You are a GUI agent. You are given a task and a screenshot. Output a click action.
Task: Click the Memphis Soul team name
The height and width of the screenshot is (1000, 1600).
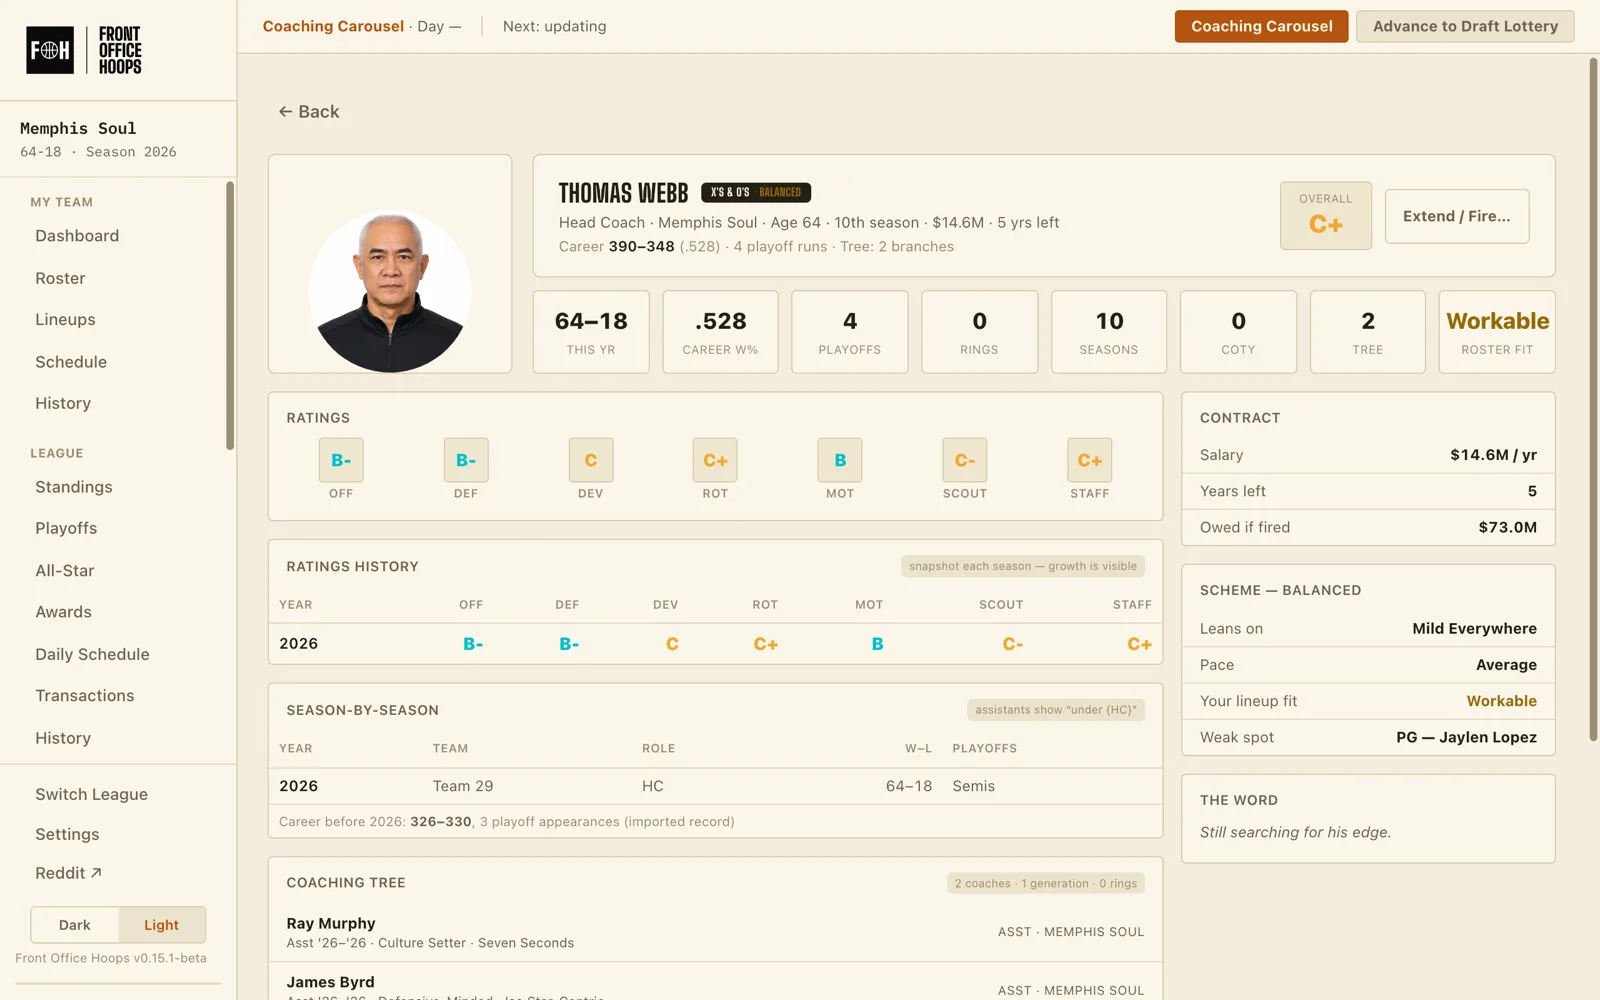[x=78, y=128]
